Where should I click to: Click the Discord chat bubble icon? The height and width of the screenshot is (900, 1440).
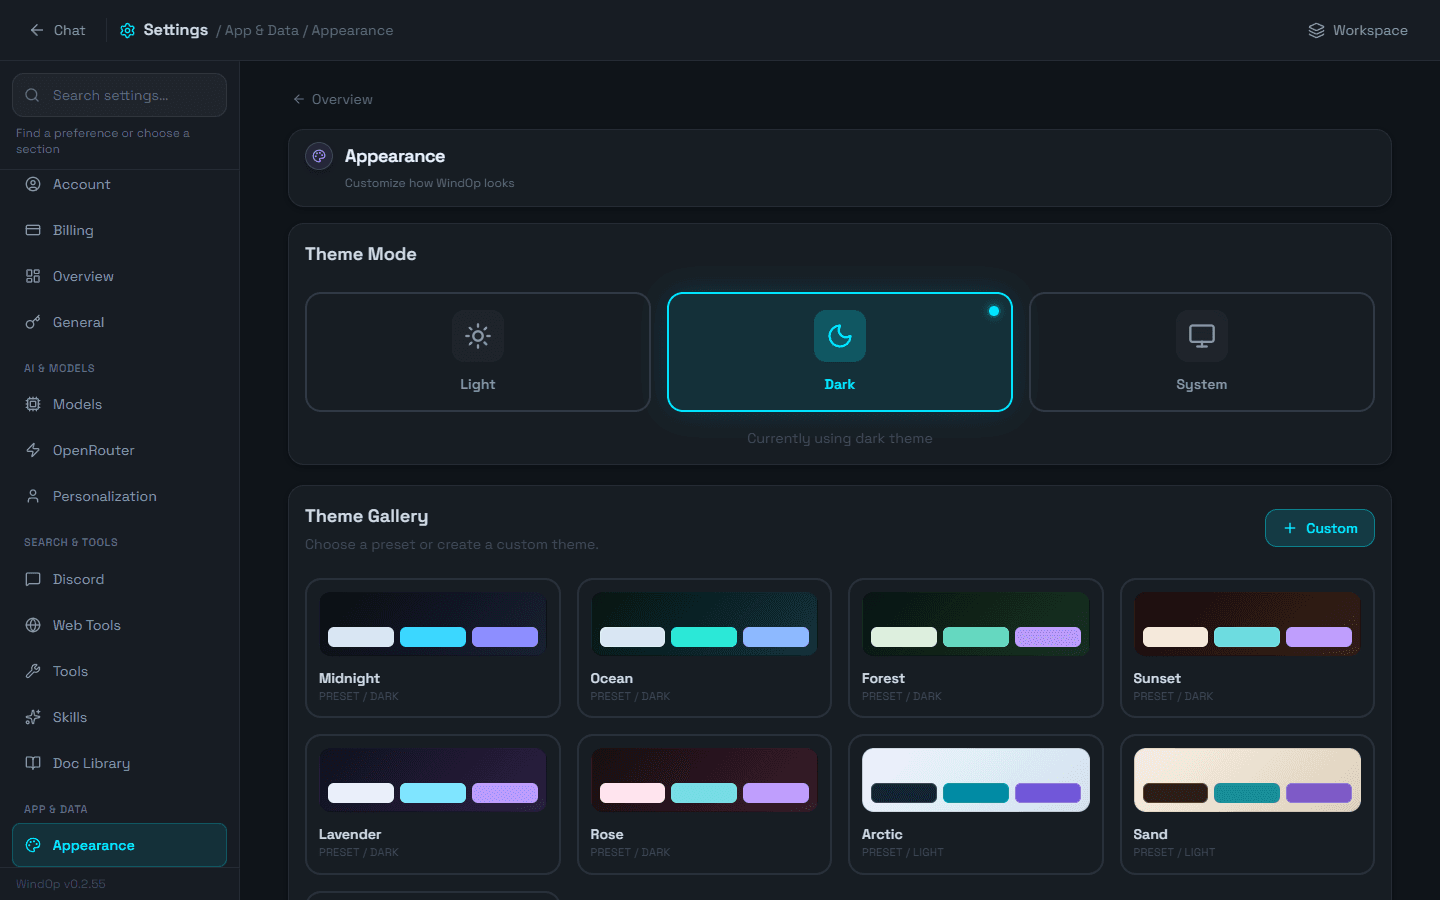coord(33,579)
